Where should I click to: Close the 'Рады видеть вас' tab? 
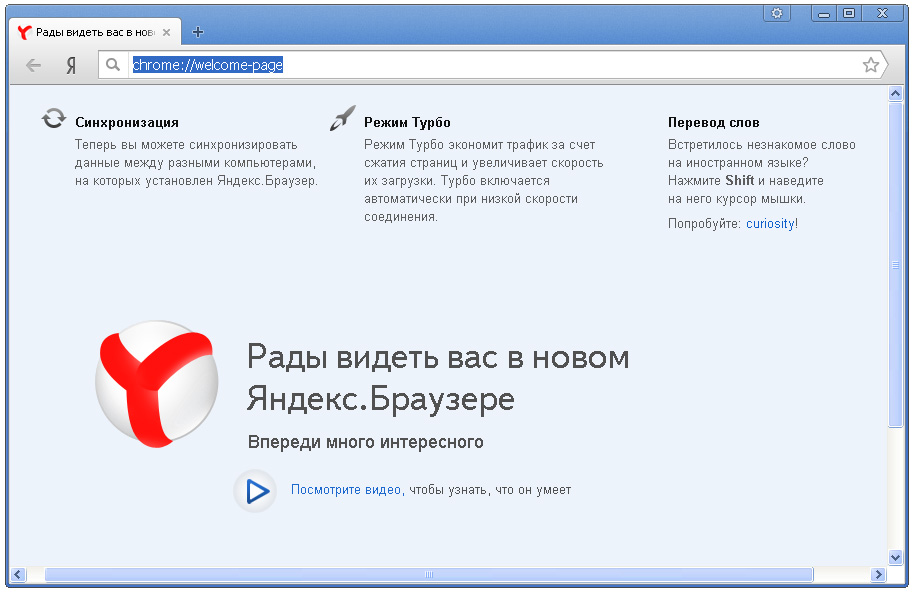click(x=166, y=33)
